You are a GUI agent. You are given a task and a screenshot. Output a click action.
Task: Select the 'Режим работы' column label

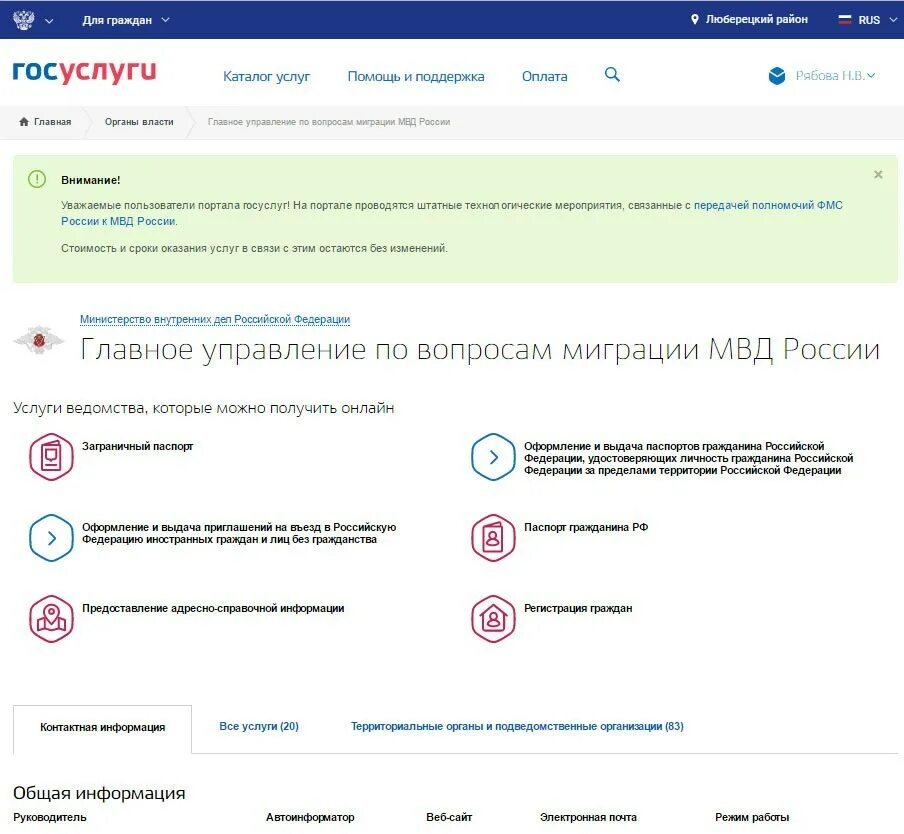[752, 817]
